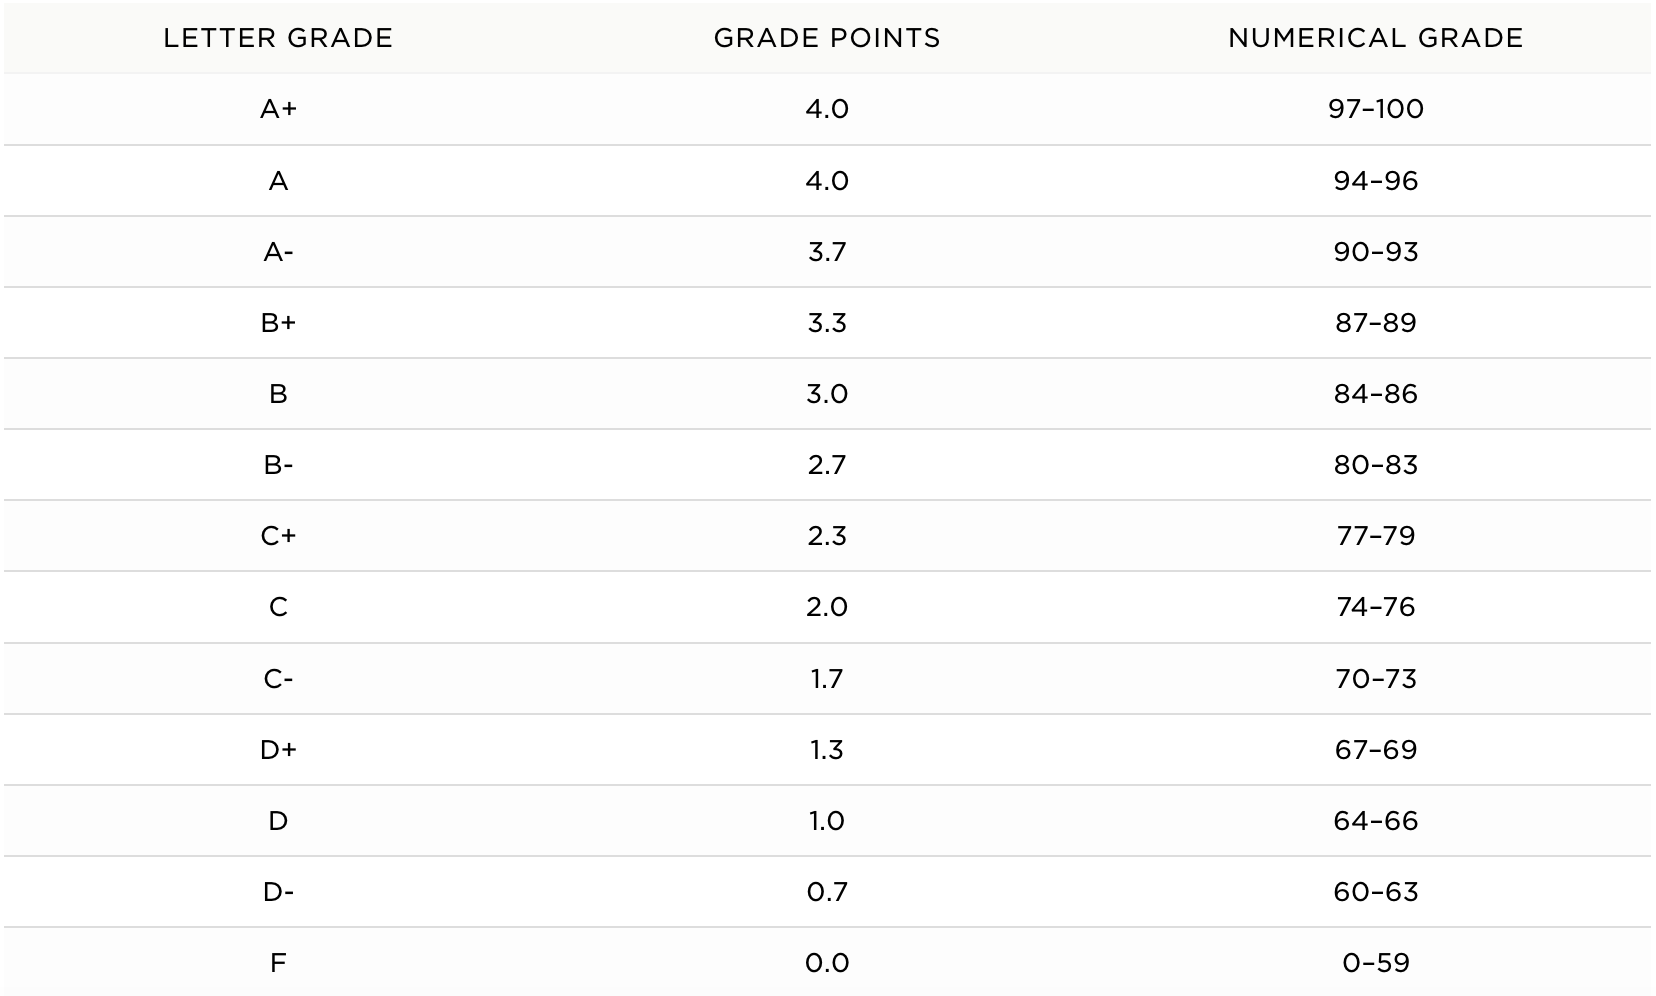Click the 97–100 numerical grade cell

pyautogui.click(x=1375, y=109)
